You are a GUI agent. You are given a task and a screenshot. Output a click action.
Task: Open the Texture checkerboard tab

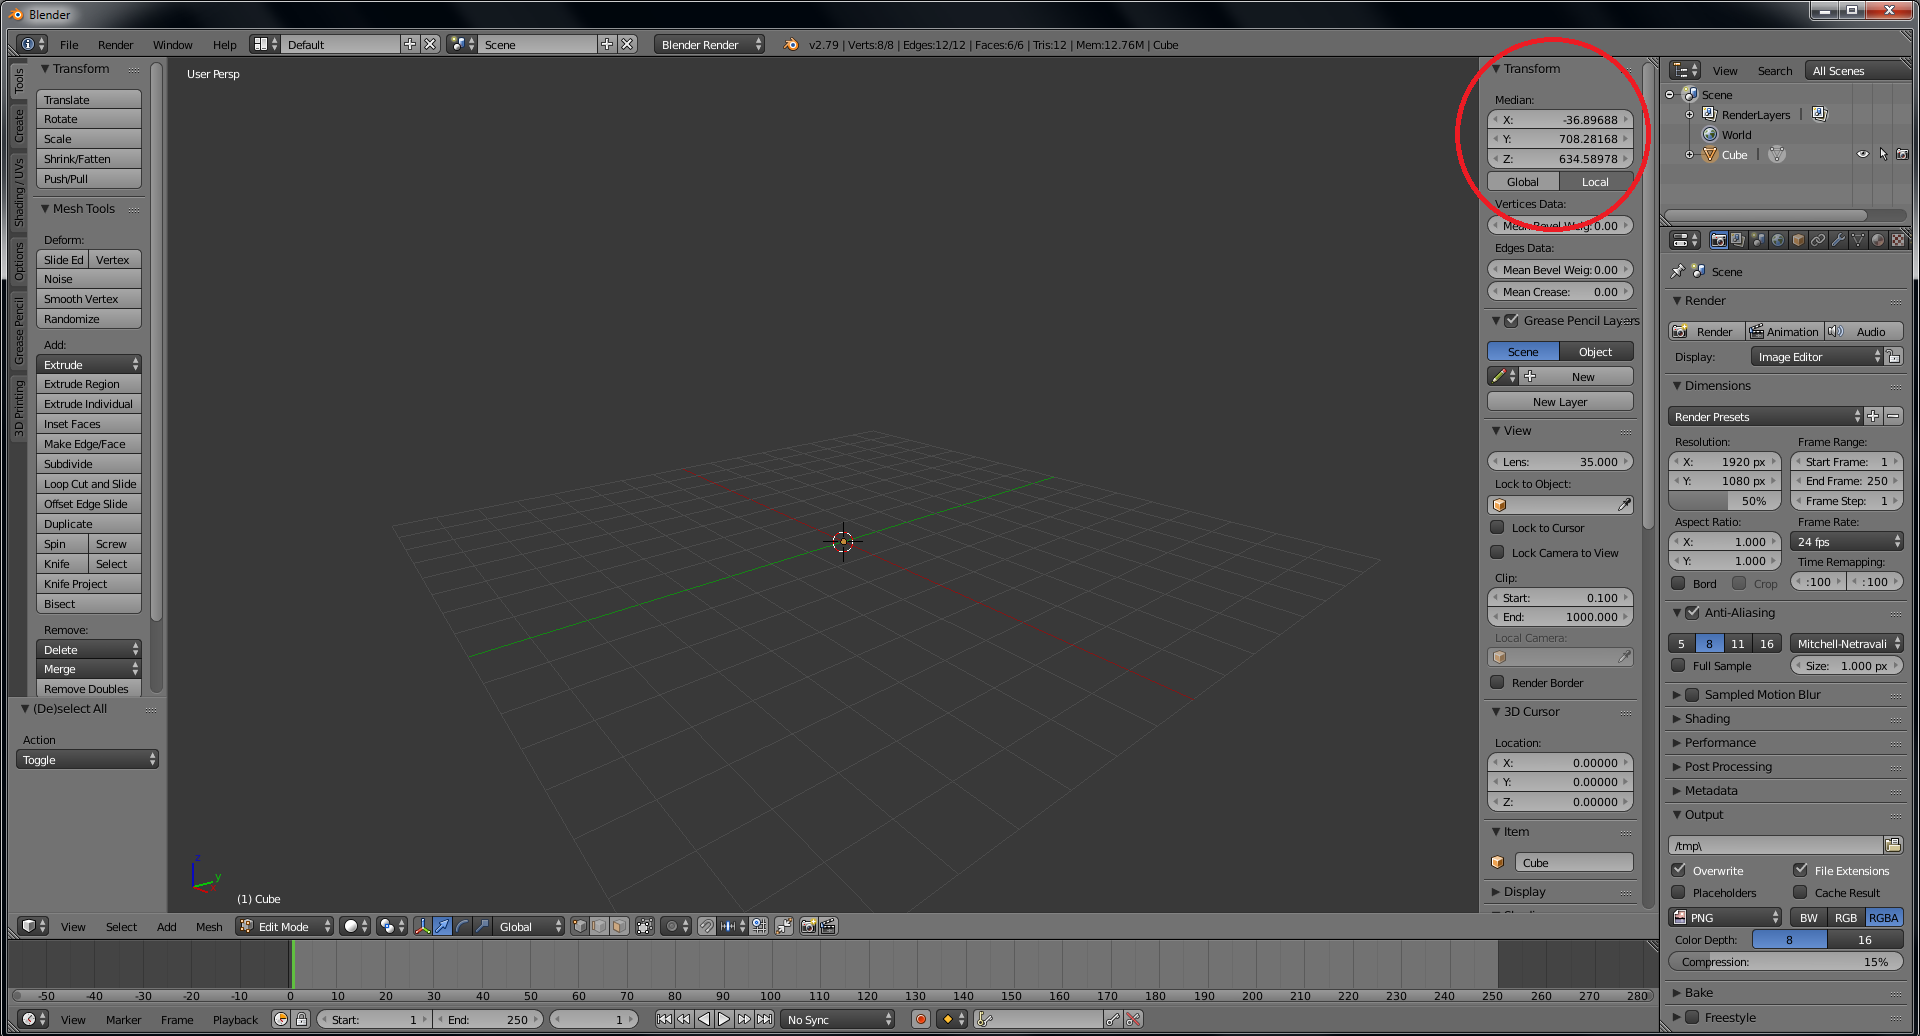click(x=1897, y=240)
